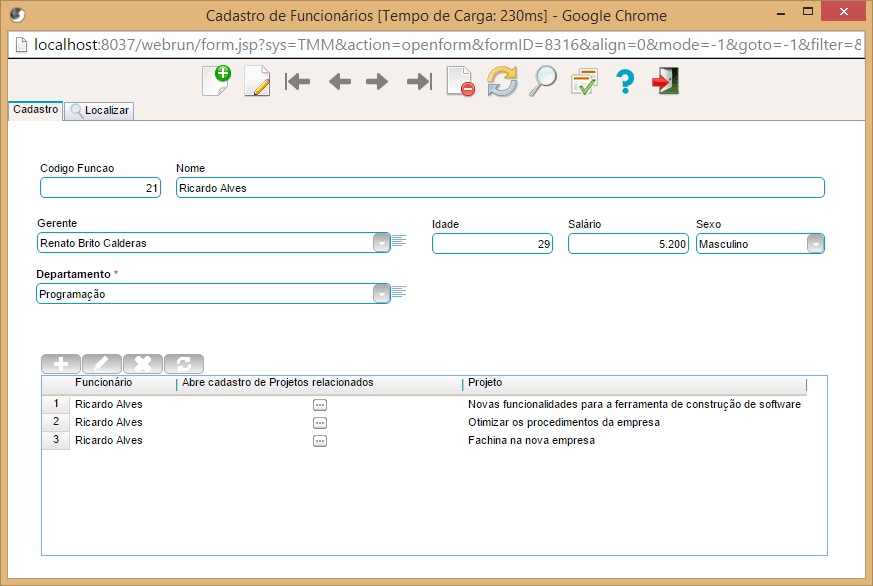Navigate to the previous record

[340, 82]
